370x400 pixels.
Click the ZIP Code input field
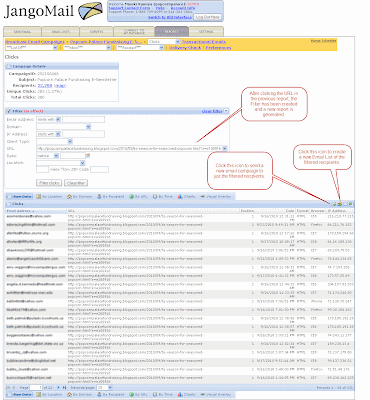tap(99, 170)
